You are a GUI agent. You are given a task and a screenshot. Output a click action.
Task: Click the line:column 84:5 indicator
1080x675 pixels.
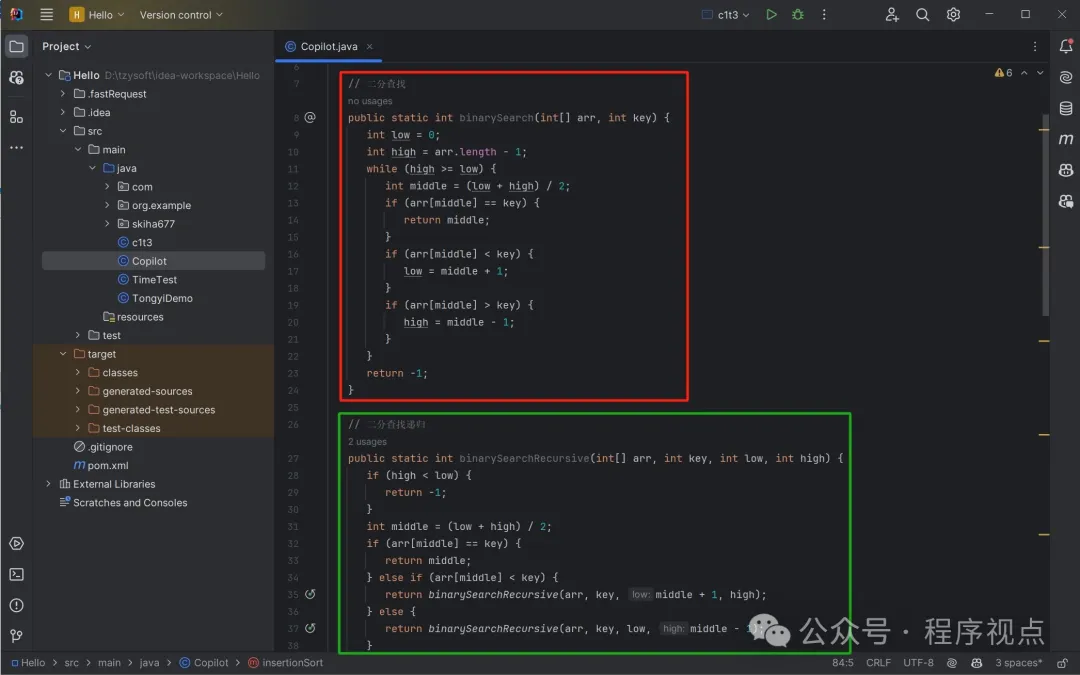tap(842, 663)
